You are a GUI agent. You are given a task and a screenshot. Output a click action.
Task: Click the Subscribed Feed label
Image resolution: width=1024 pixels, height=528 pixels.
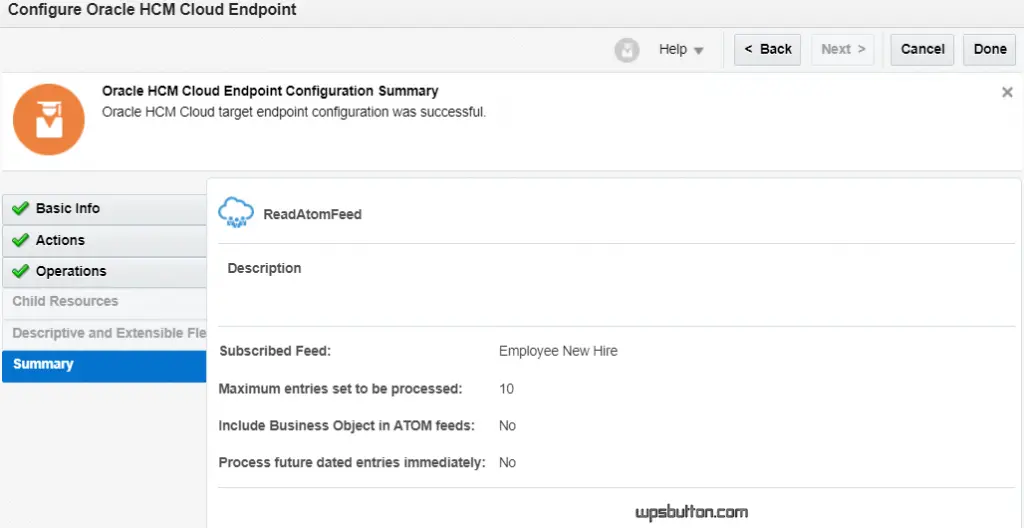(275, 351)
